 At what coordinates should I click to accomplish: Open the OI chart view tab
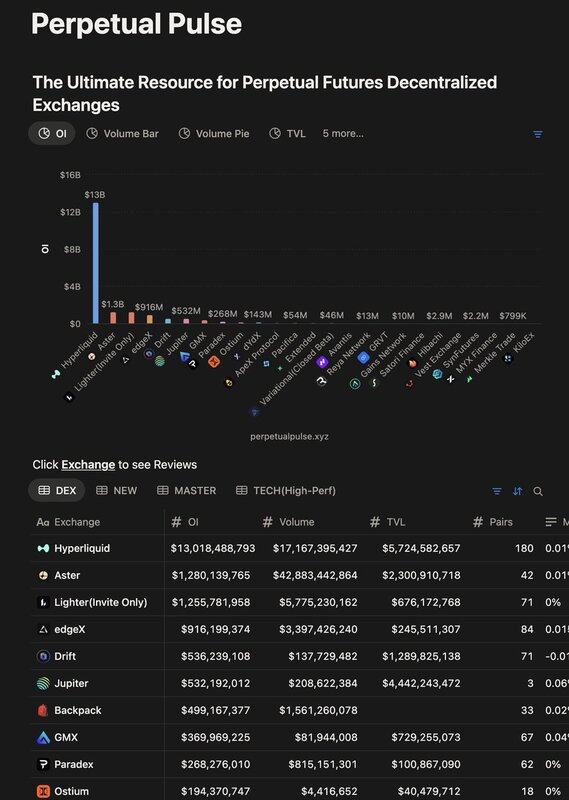(x=53, y=134)
